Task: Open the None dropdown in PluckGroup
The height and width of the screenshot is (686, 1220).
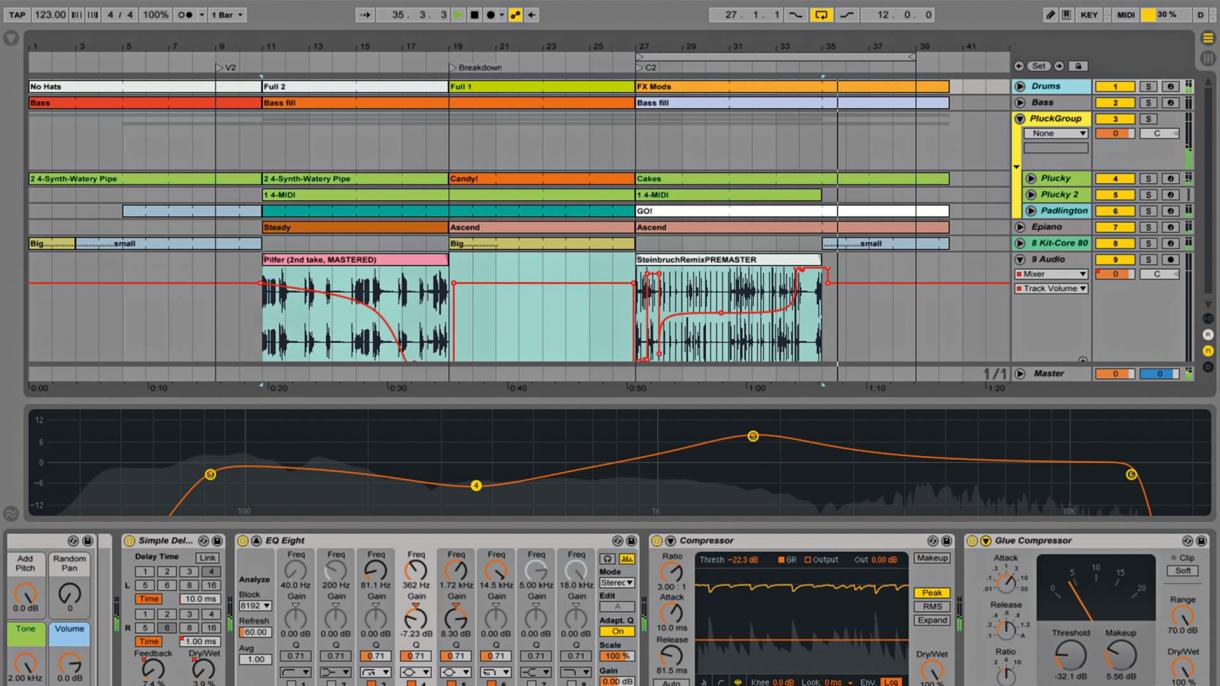Action: pos(1055,133)
